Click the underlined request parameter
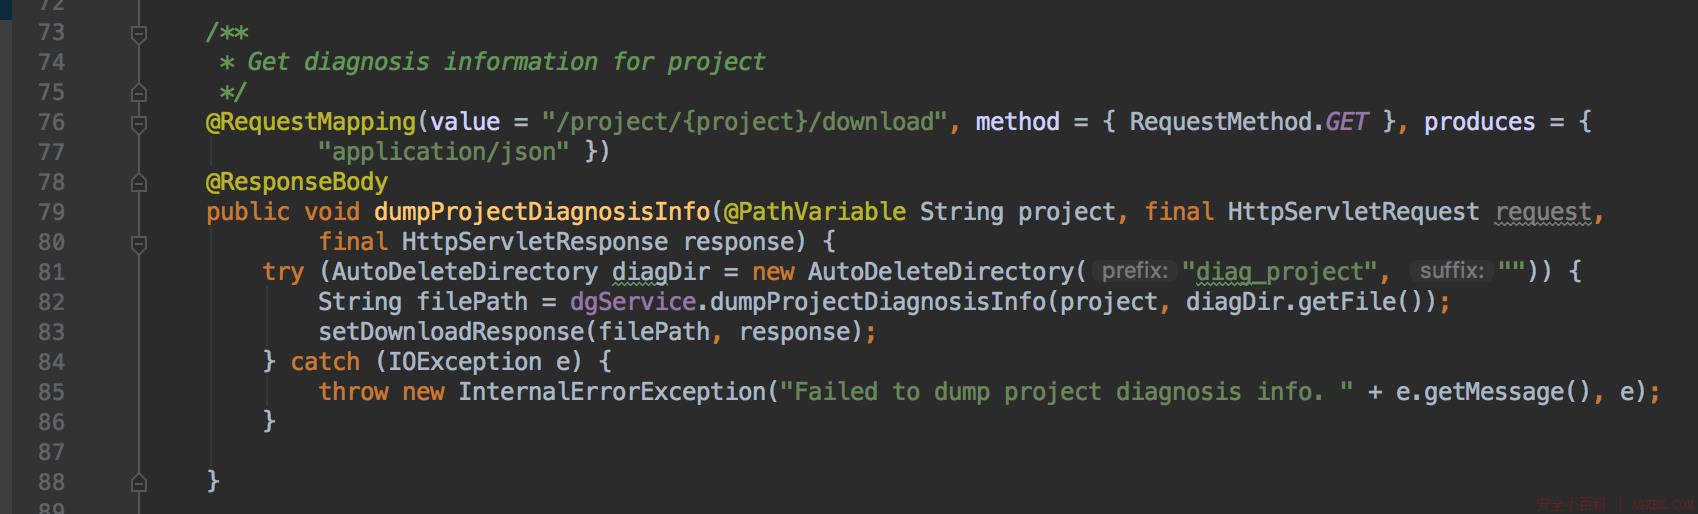The image size is (1698, 514). (x=1543, y=212)
